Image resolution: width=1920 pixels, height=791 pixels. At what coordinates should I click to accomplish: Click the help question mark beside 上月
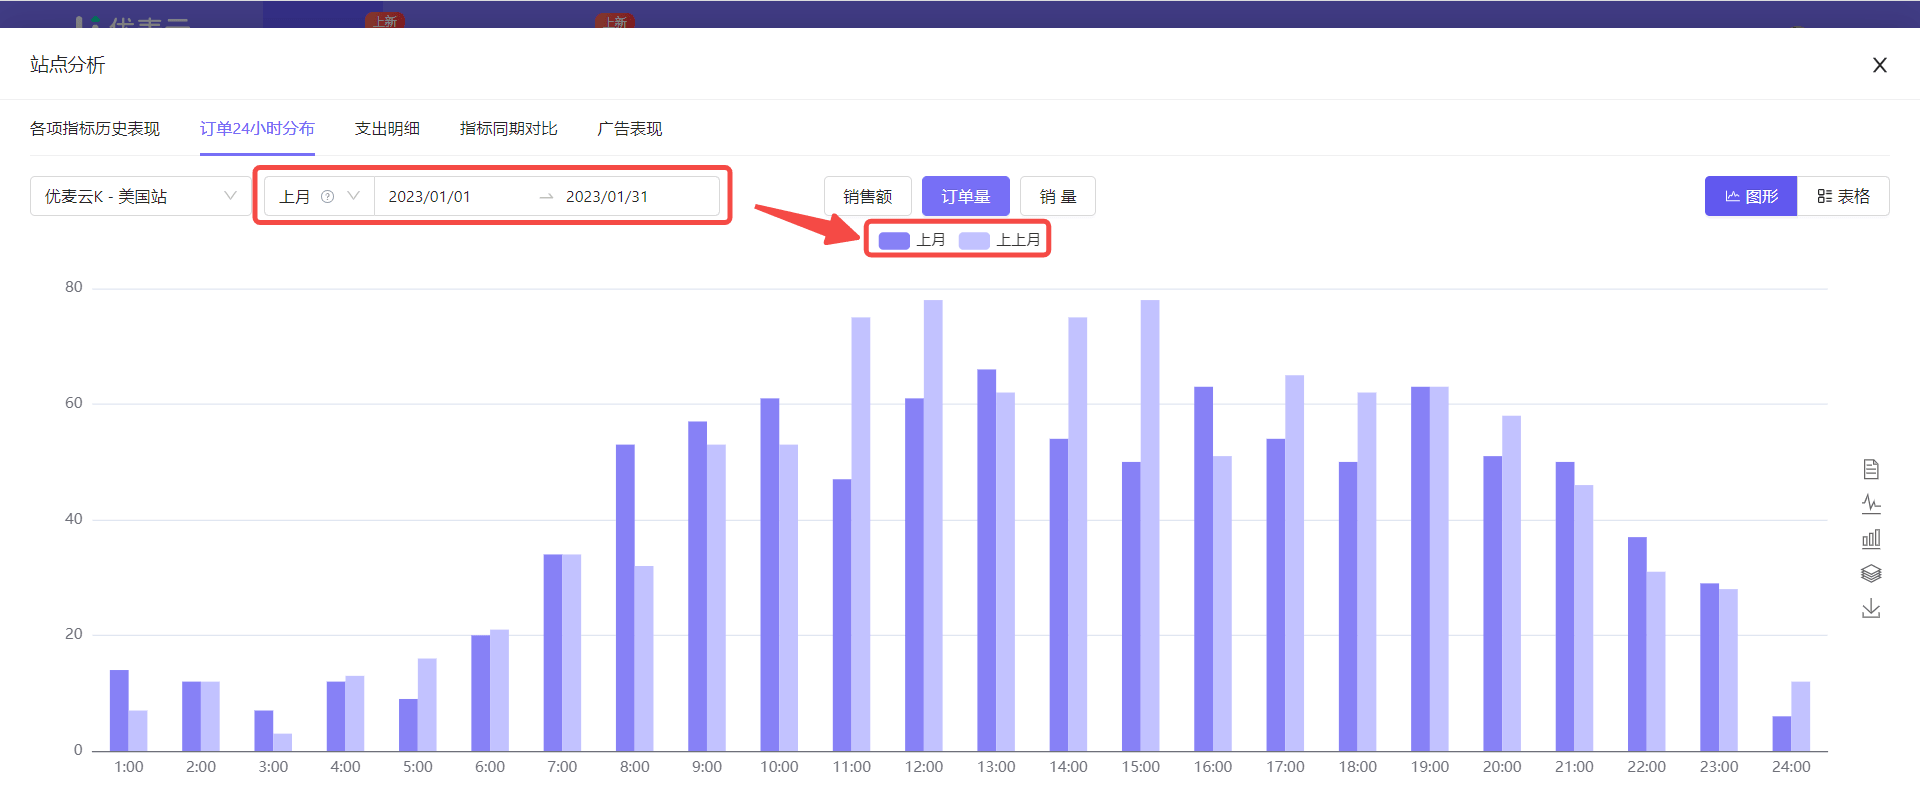coord(327,196)
